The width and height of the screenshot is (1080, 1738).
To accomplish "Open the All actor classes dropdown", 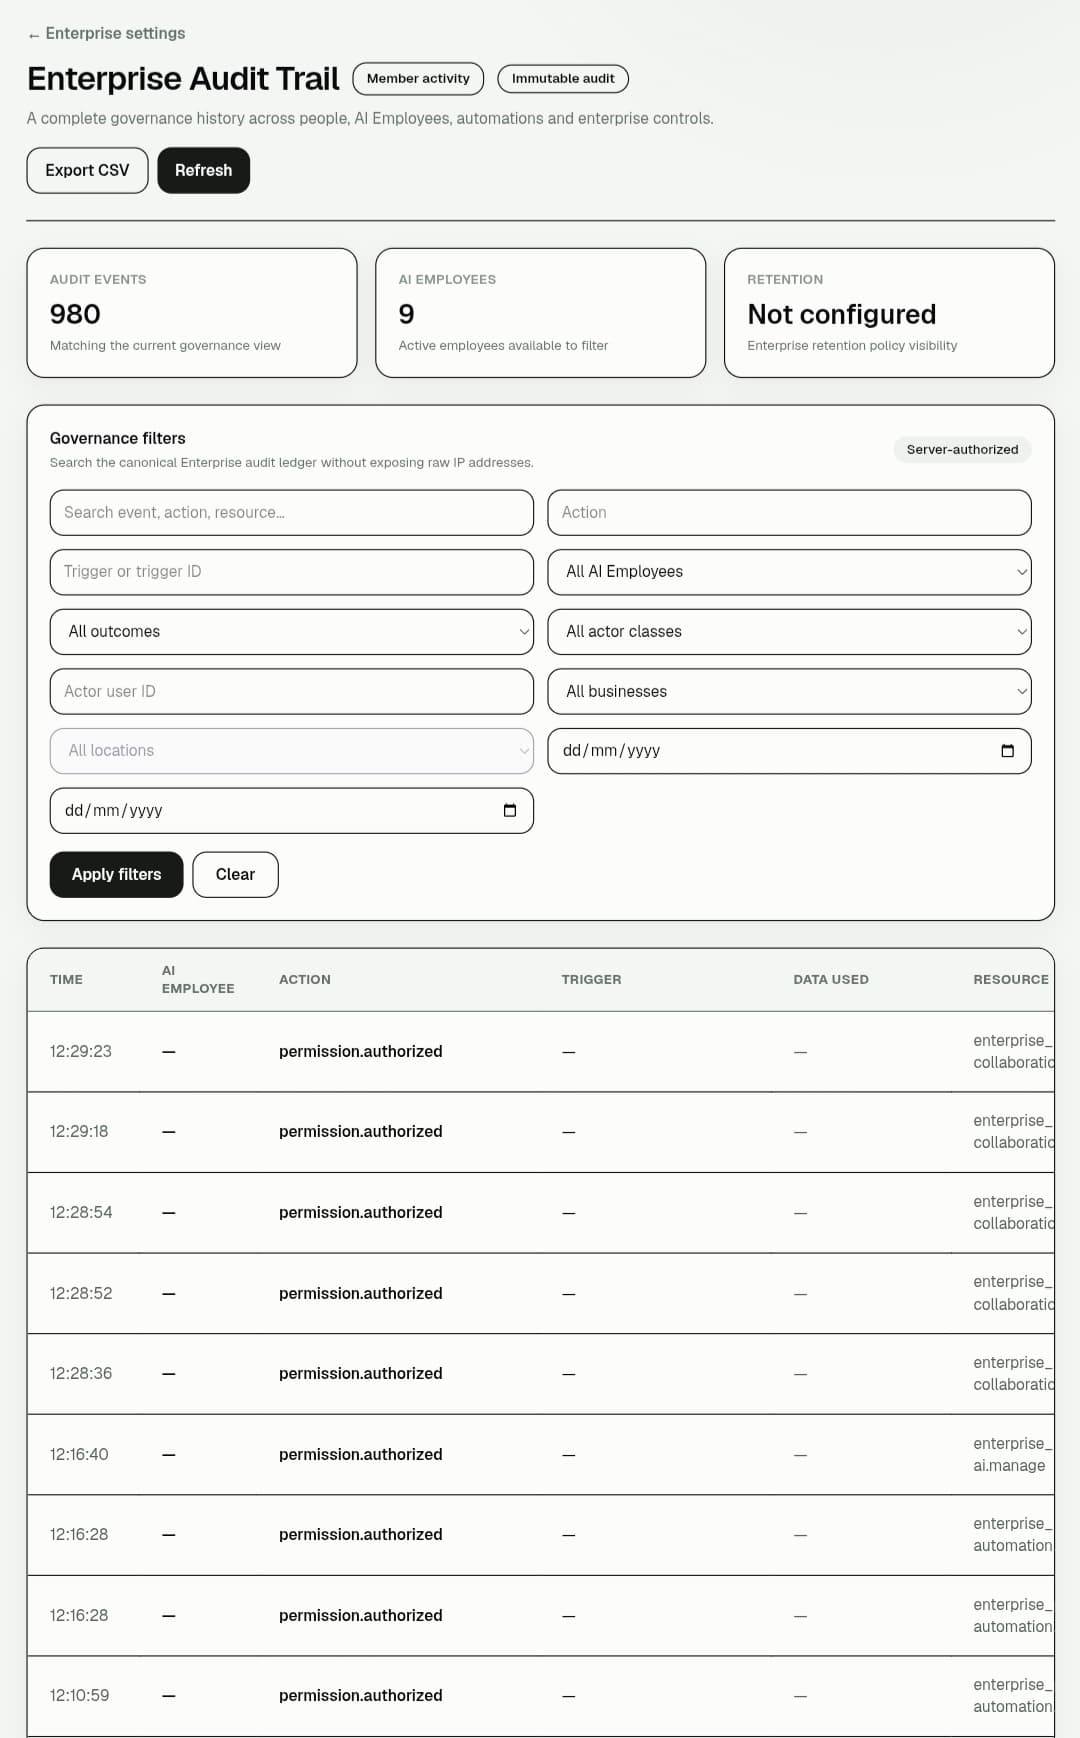I will (x=789, y=632).
